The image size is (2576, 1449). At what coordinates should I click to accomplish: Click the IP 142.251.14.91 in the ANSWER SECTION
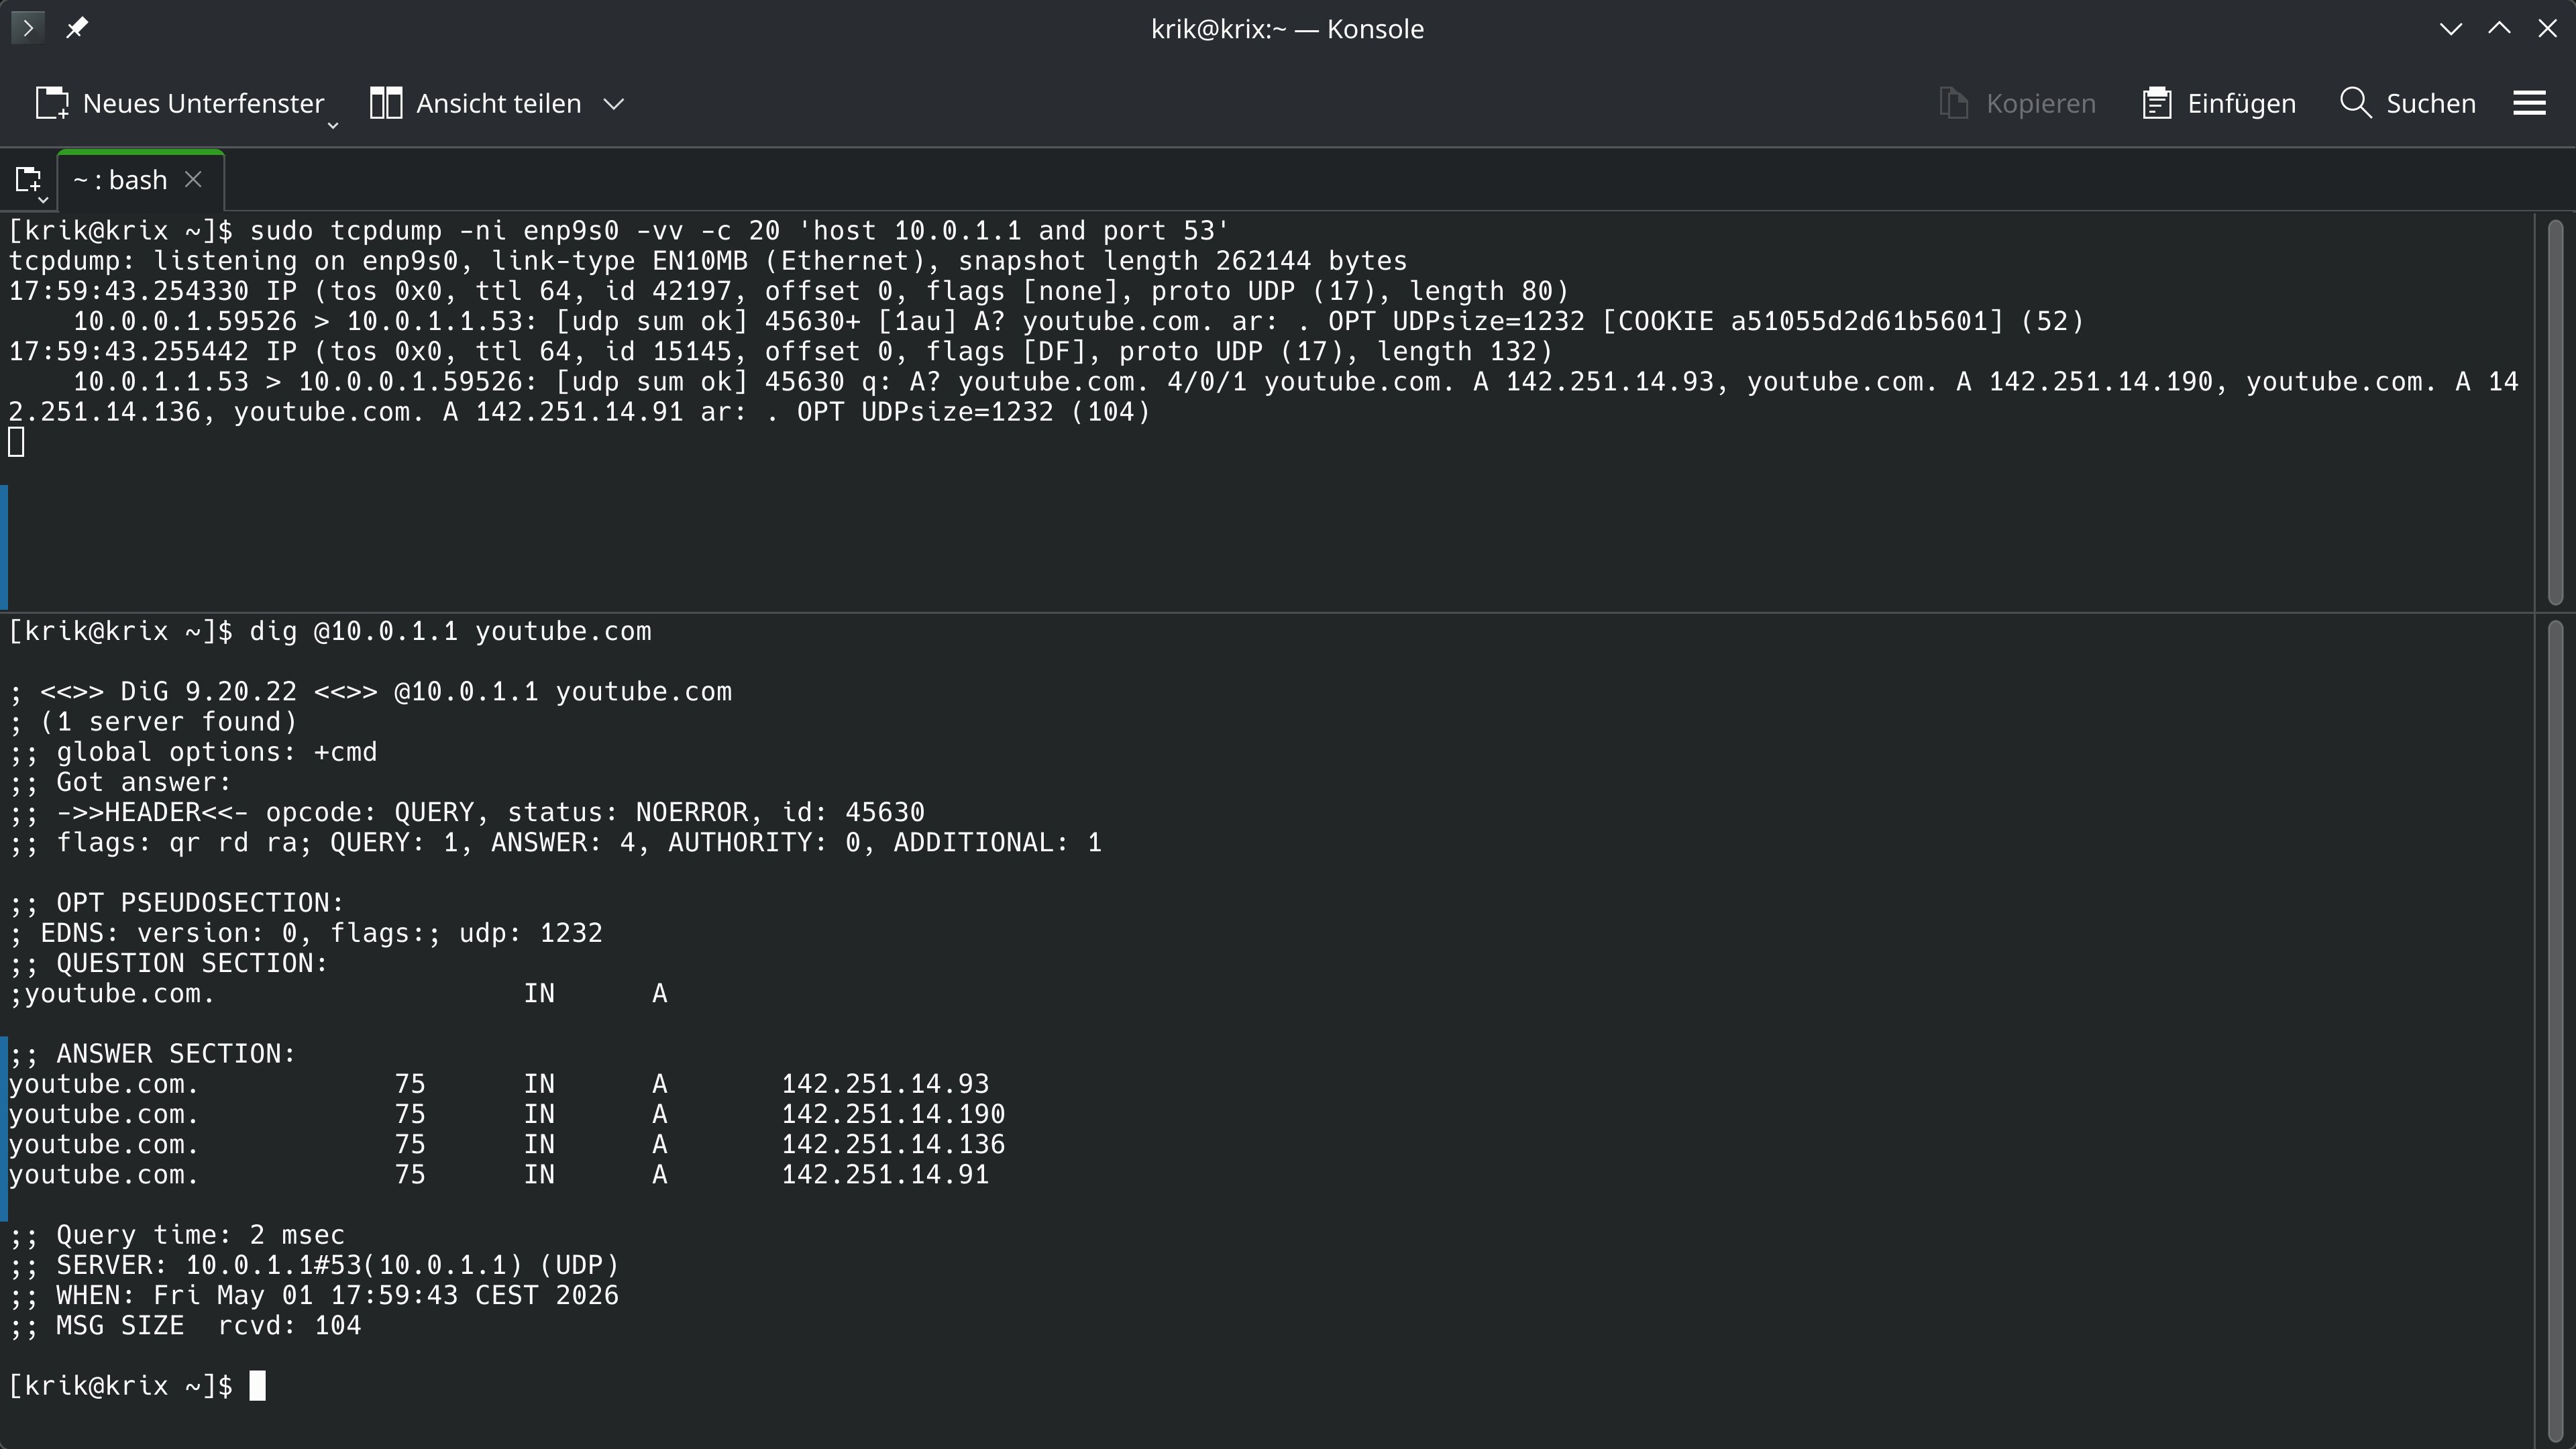click(x=885, y=1175)
